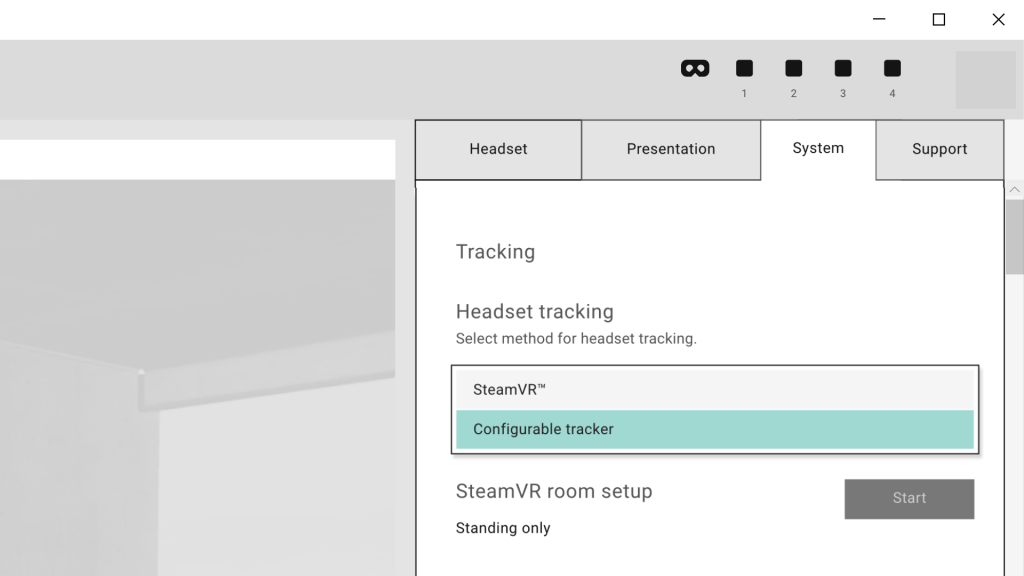Click the 'Tracking' section heading
This screenshot has height=576, width=1024.
pos(495,252)
